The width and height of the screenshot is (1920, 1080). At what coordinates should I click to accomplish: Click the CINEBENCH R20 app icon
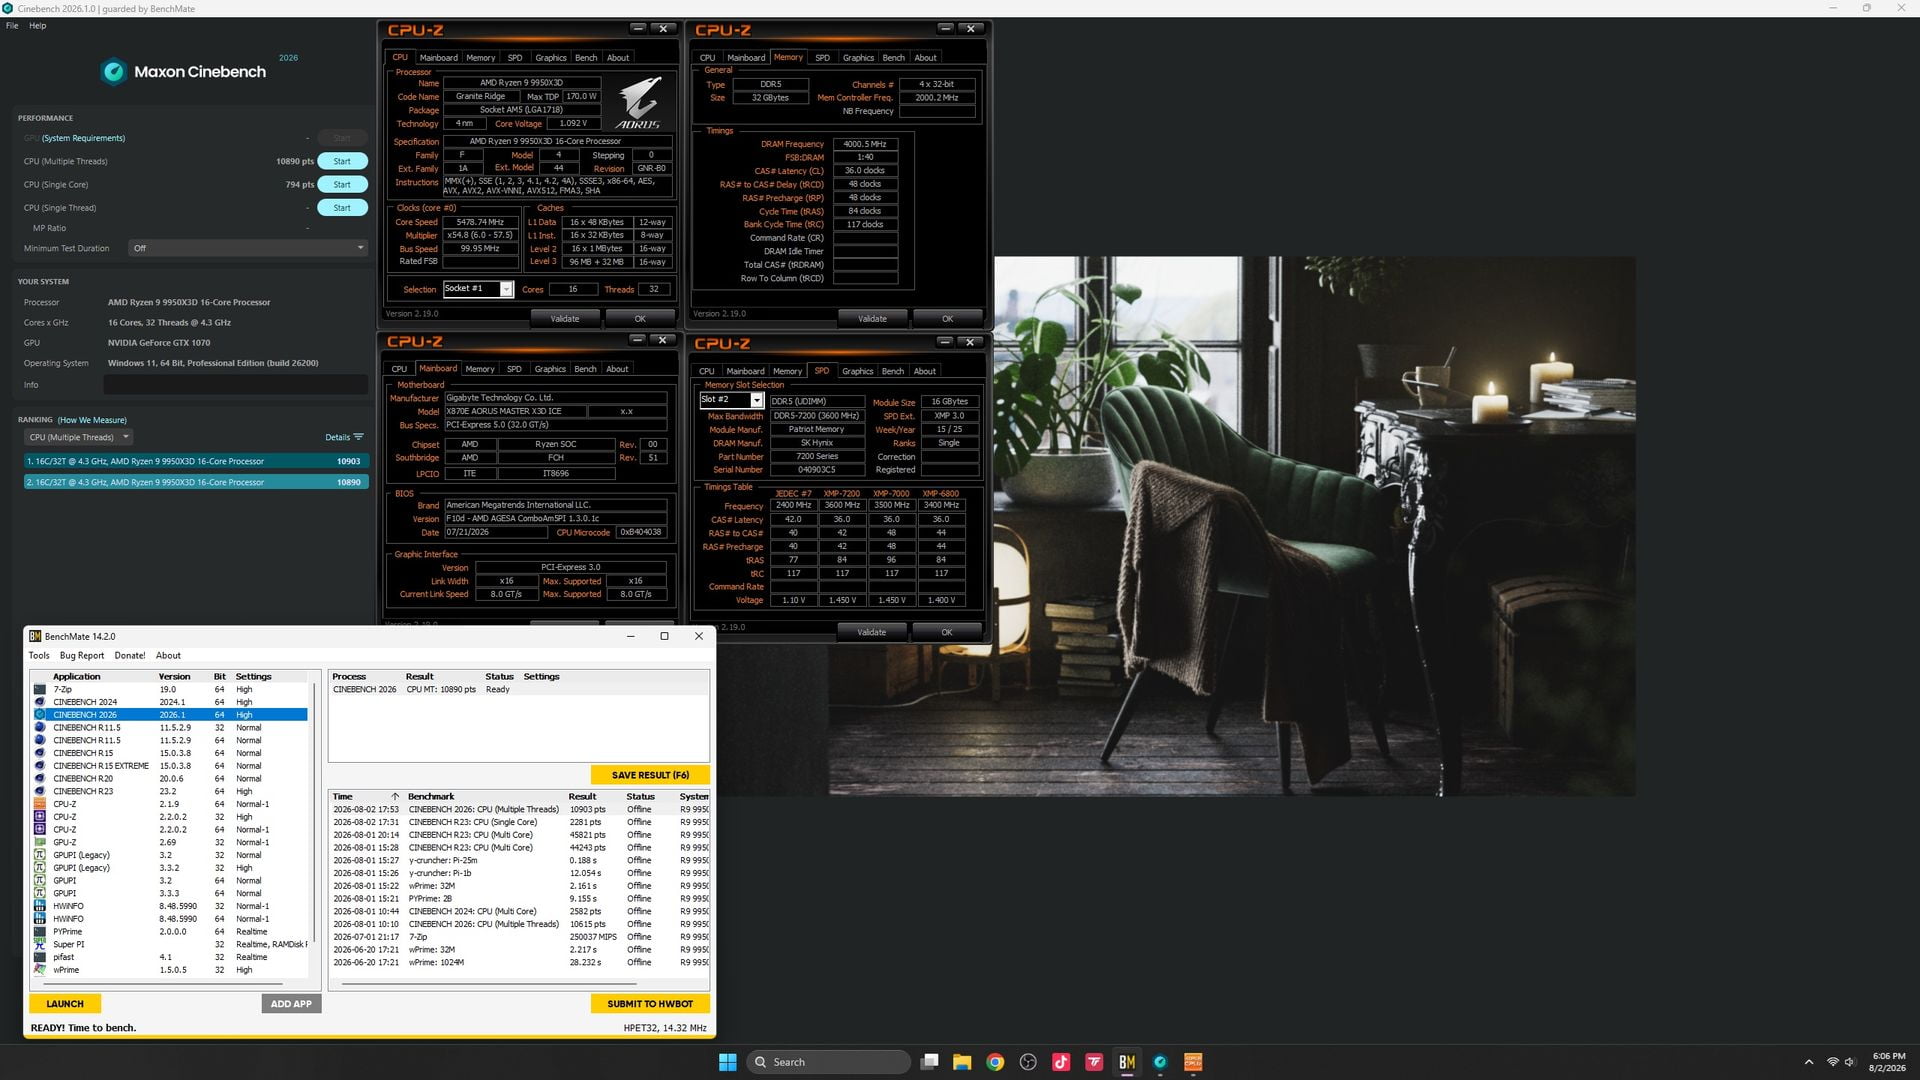click(40, 779)
